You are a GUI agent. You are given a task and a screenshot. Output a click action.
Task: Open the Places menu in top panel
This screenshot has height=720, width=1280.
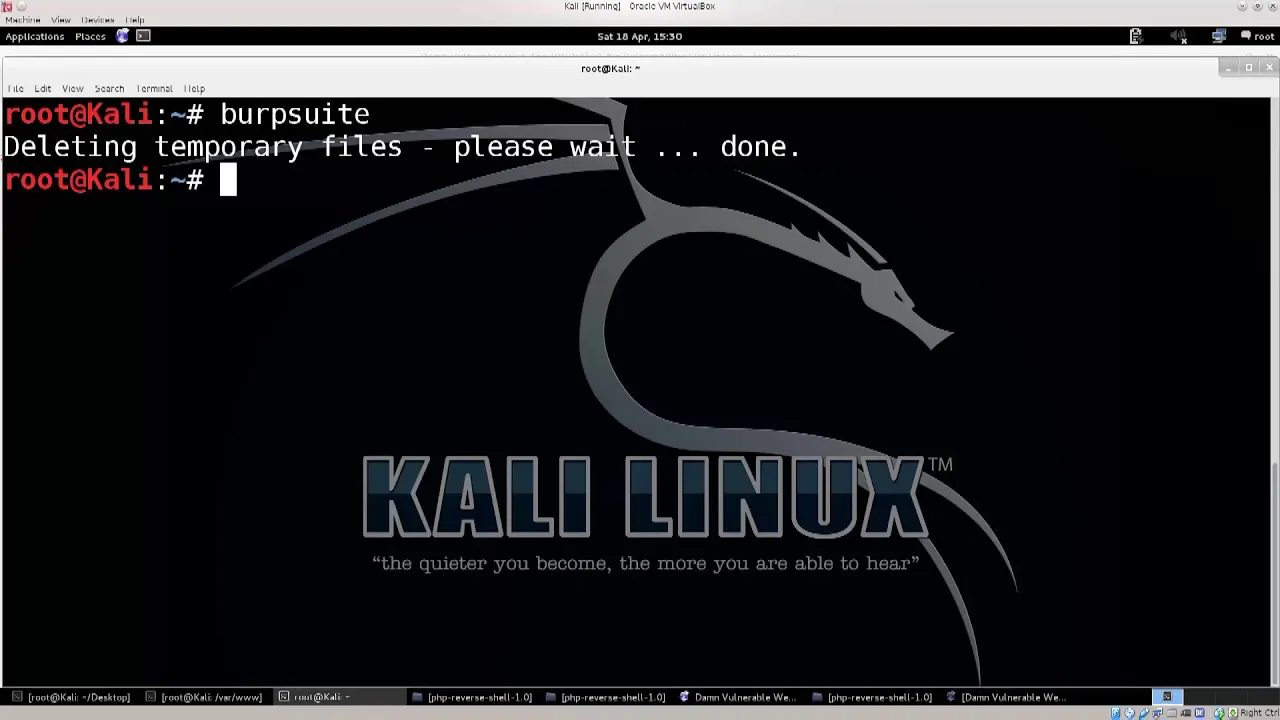(x=90, y=36)
